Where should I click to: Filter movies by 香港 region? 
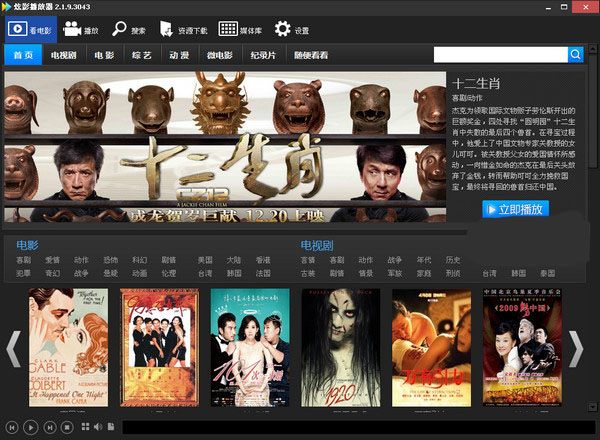263,260
